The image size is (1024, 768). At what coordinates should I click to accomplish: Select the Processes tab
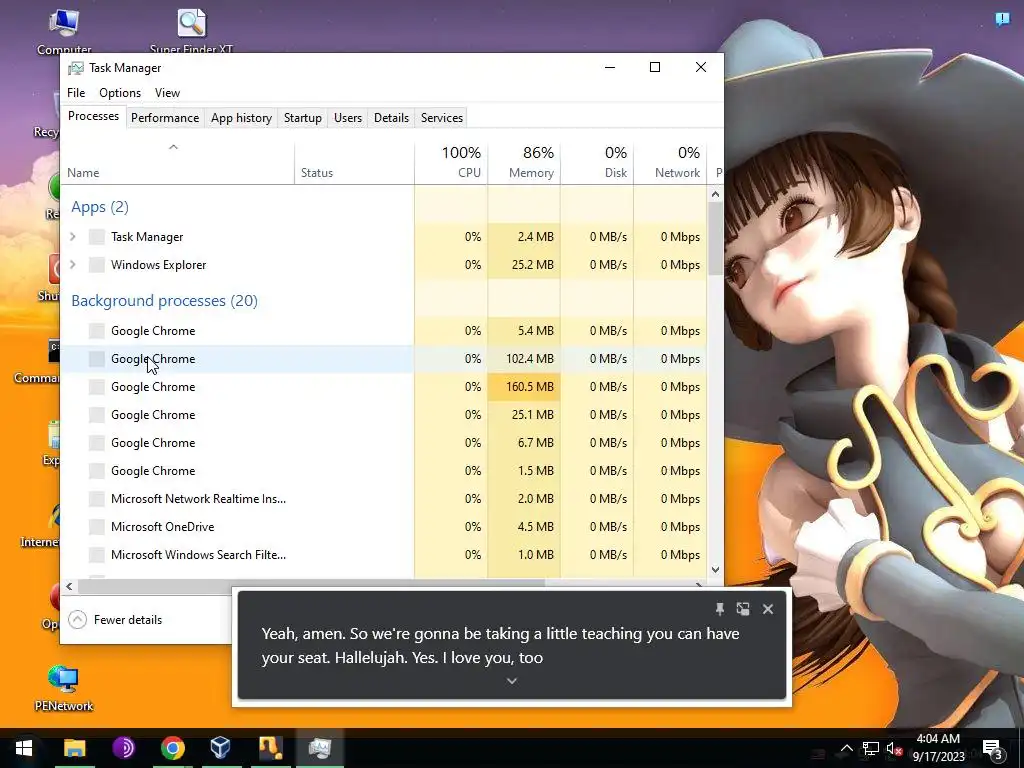pyautogui.click(x=93, y=116)
